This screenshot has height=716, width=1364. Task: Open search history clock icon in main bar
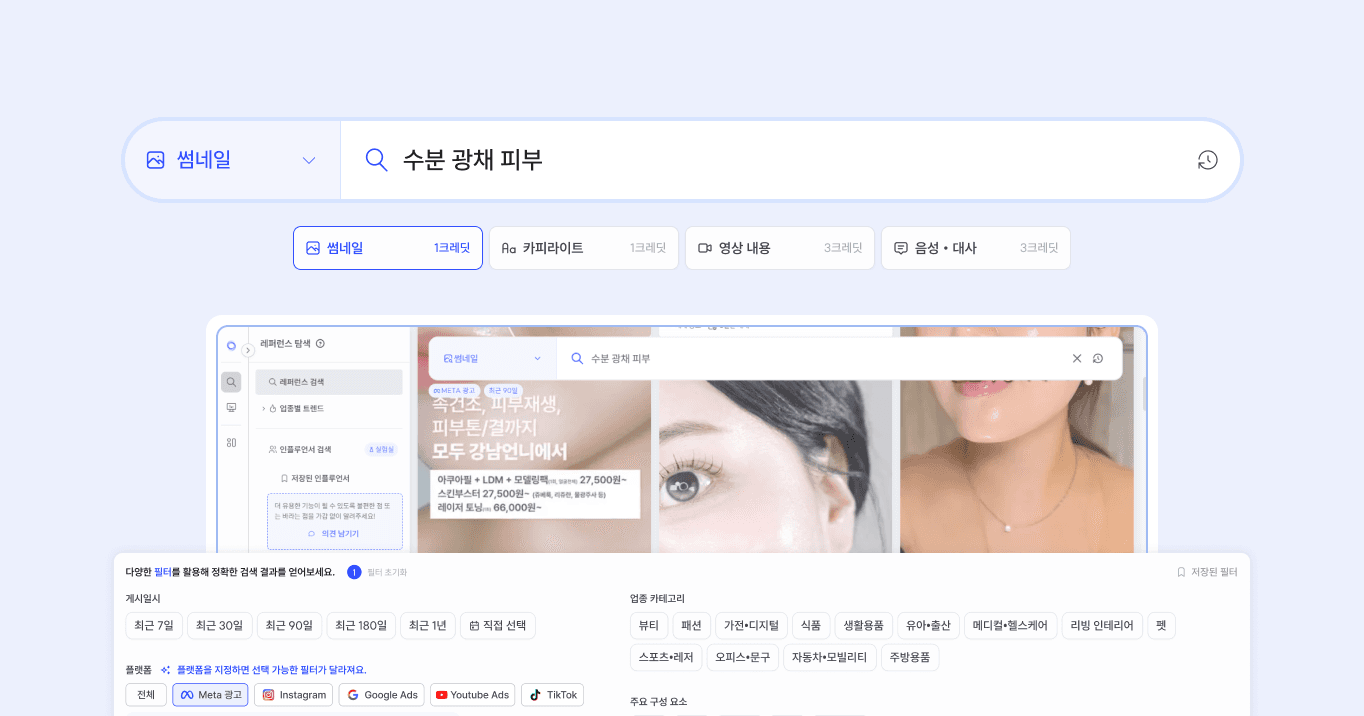click(1207, 160)
